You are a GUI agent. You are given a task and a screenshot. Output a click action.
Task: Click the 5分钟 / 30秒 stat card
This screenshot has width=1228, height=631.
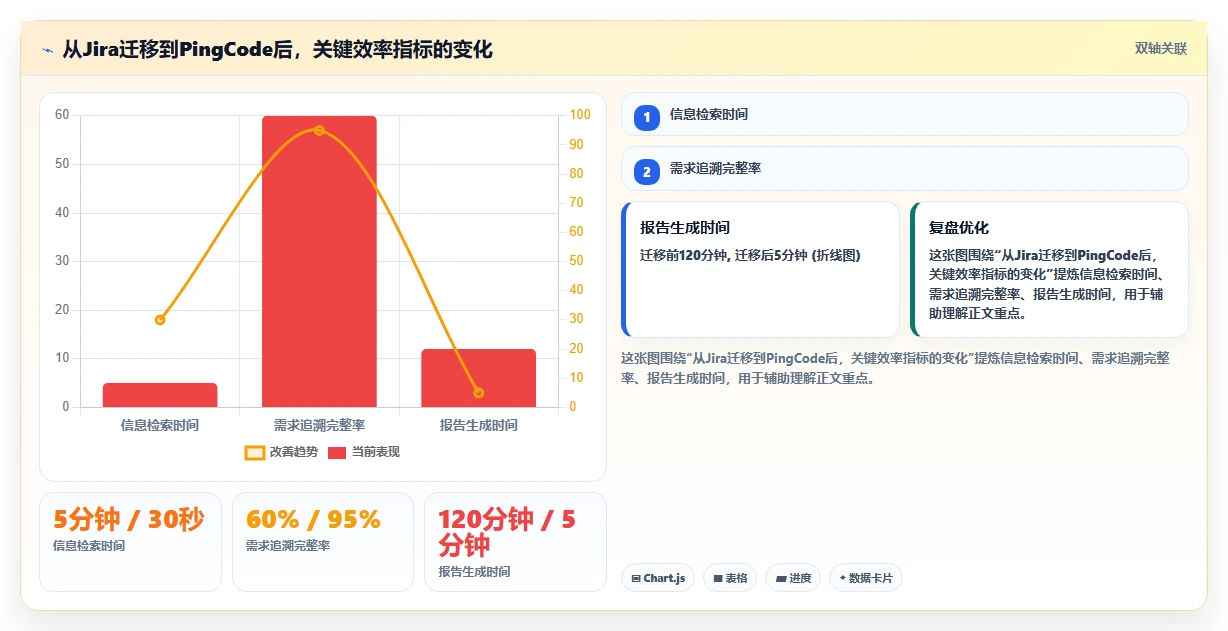[130, 542]
